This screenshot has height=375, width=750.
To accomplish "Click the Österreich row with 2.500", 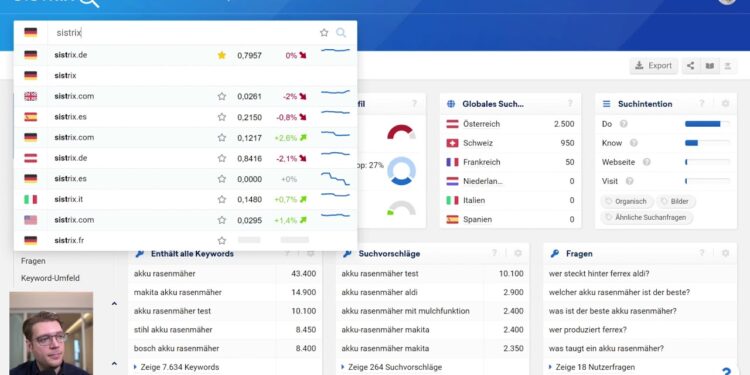I will click(510, 124).
